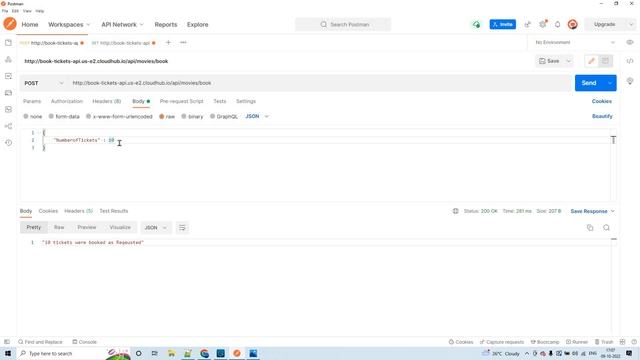
Task: Open the Windows Start menu
Action: tap(8, 353)
